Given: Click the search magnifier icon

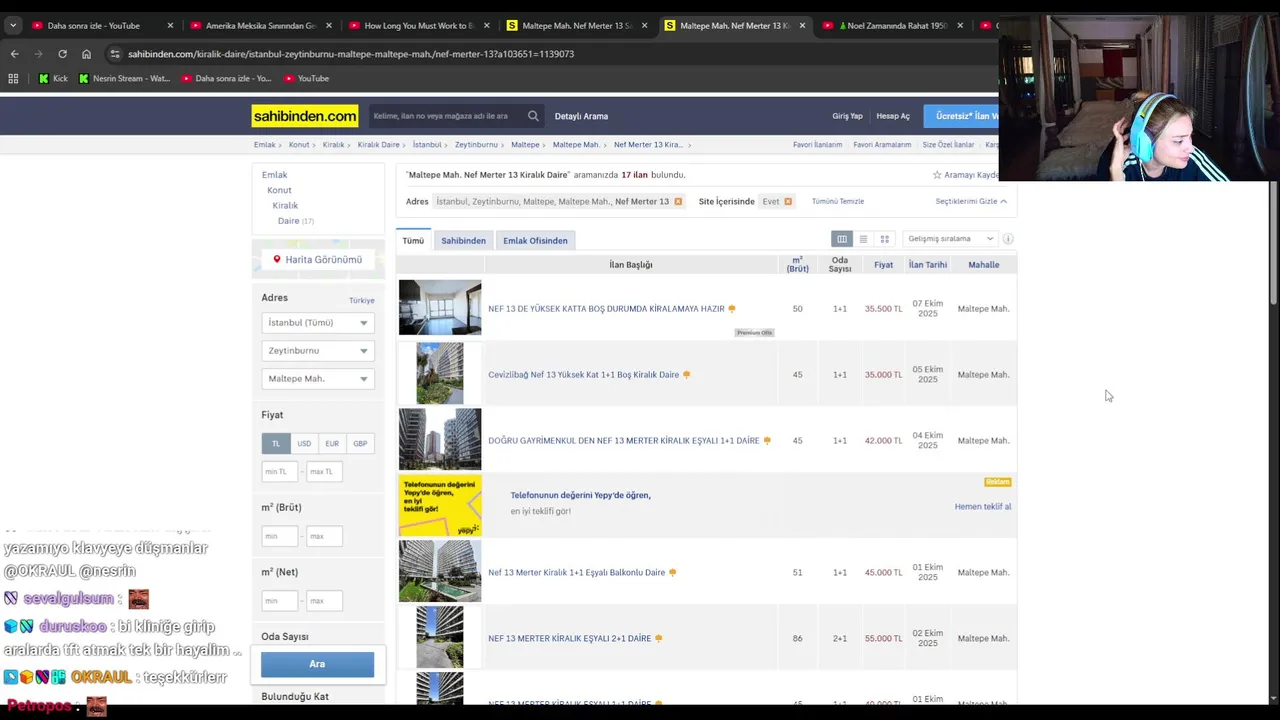Looking at the screenshot, I should coord(533,116).
